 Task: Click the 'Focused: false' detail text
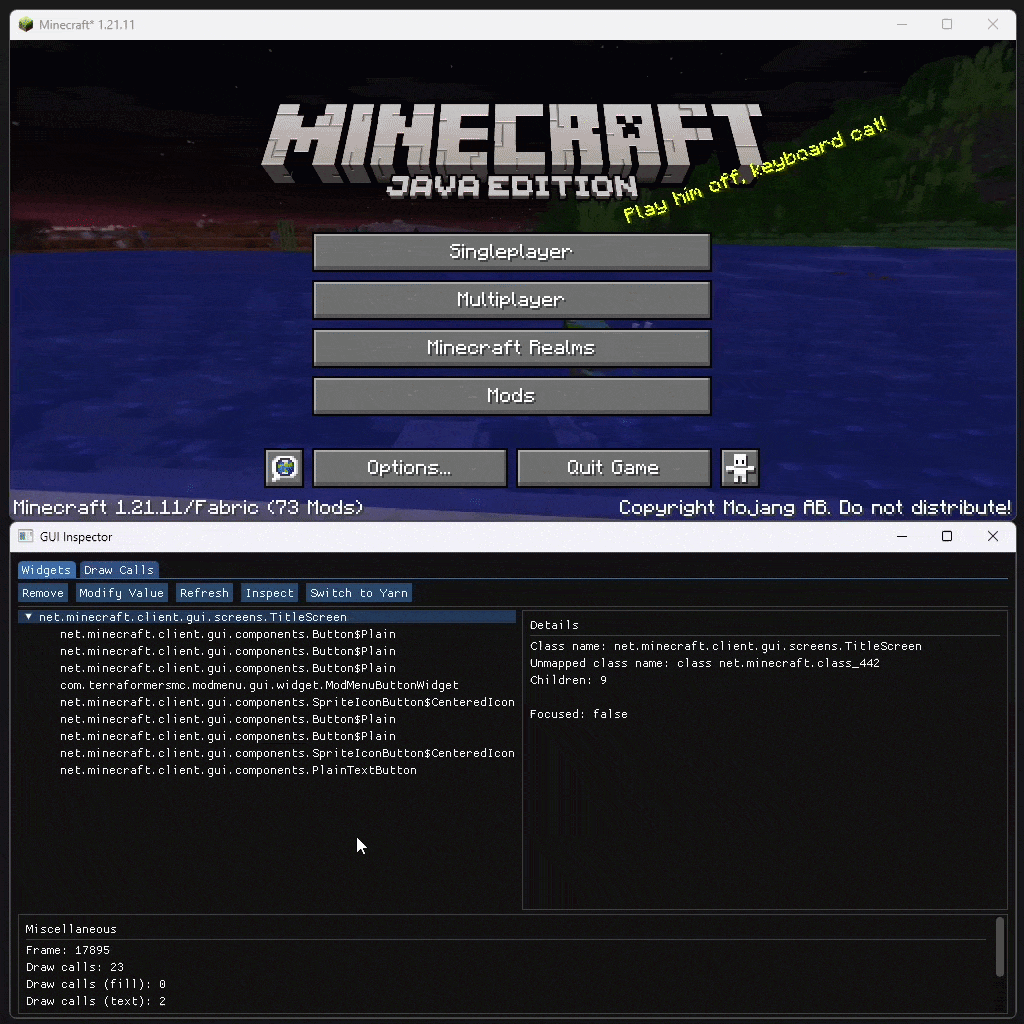click(x=579, y=714)
